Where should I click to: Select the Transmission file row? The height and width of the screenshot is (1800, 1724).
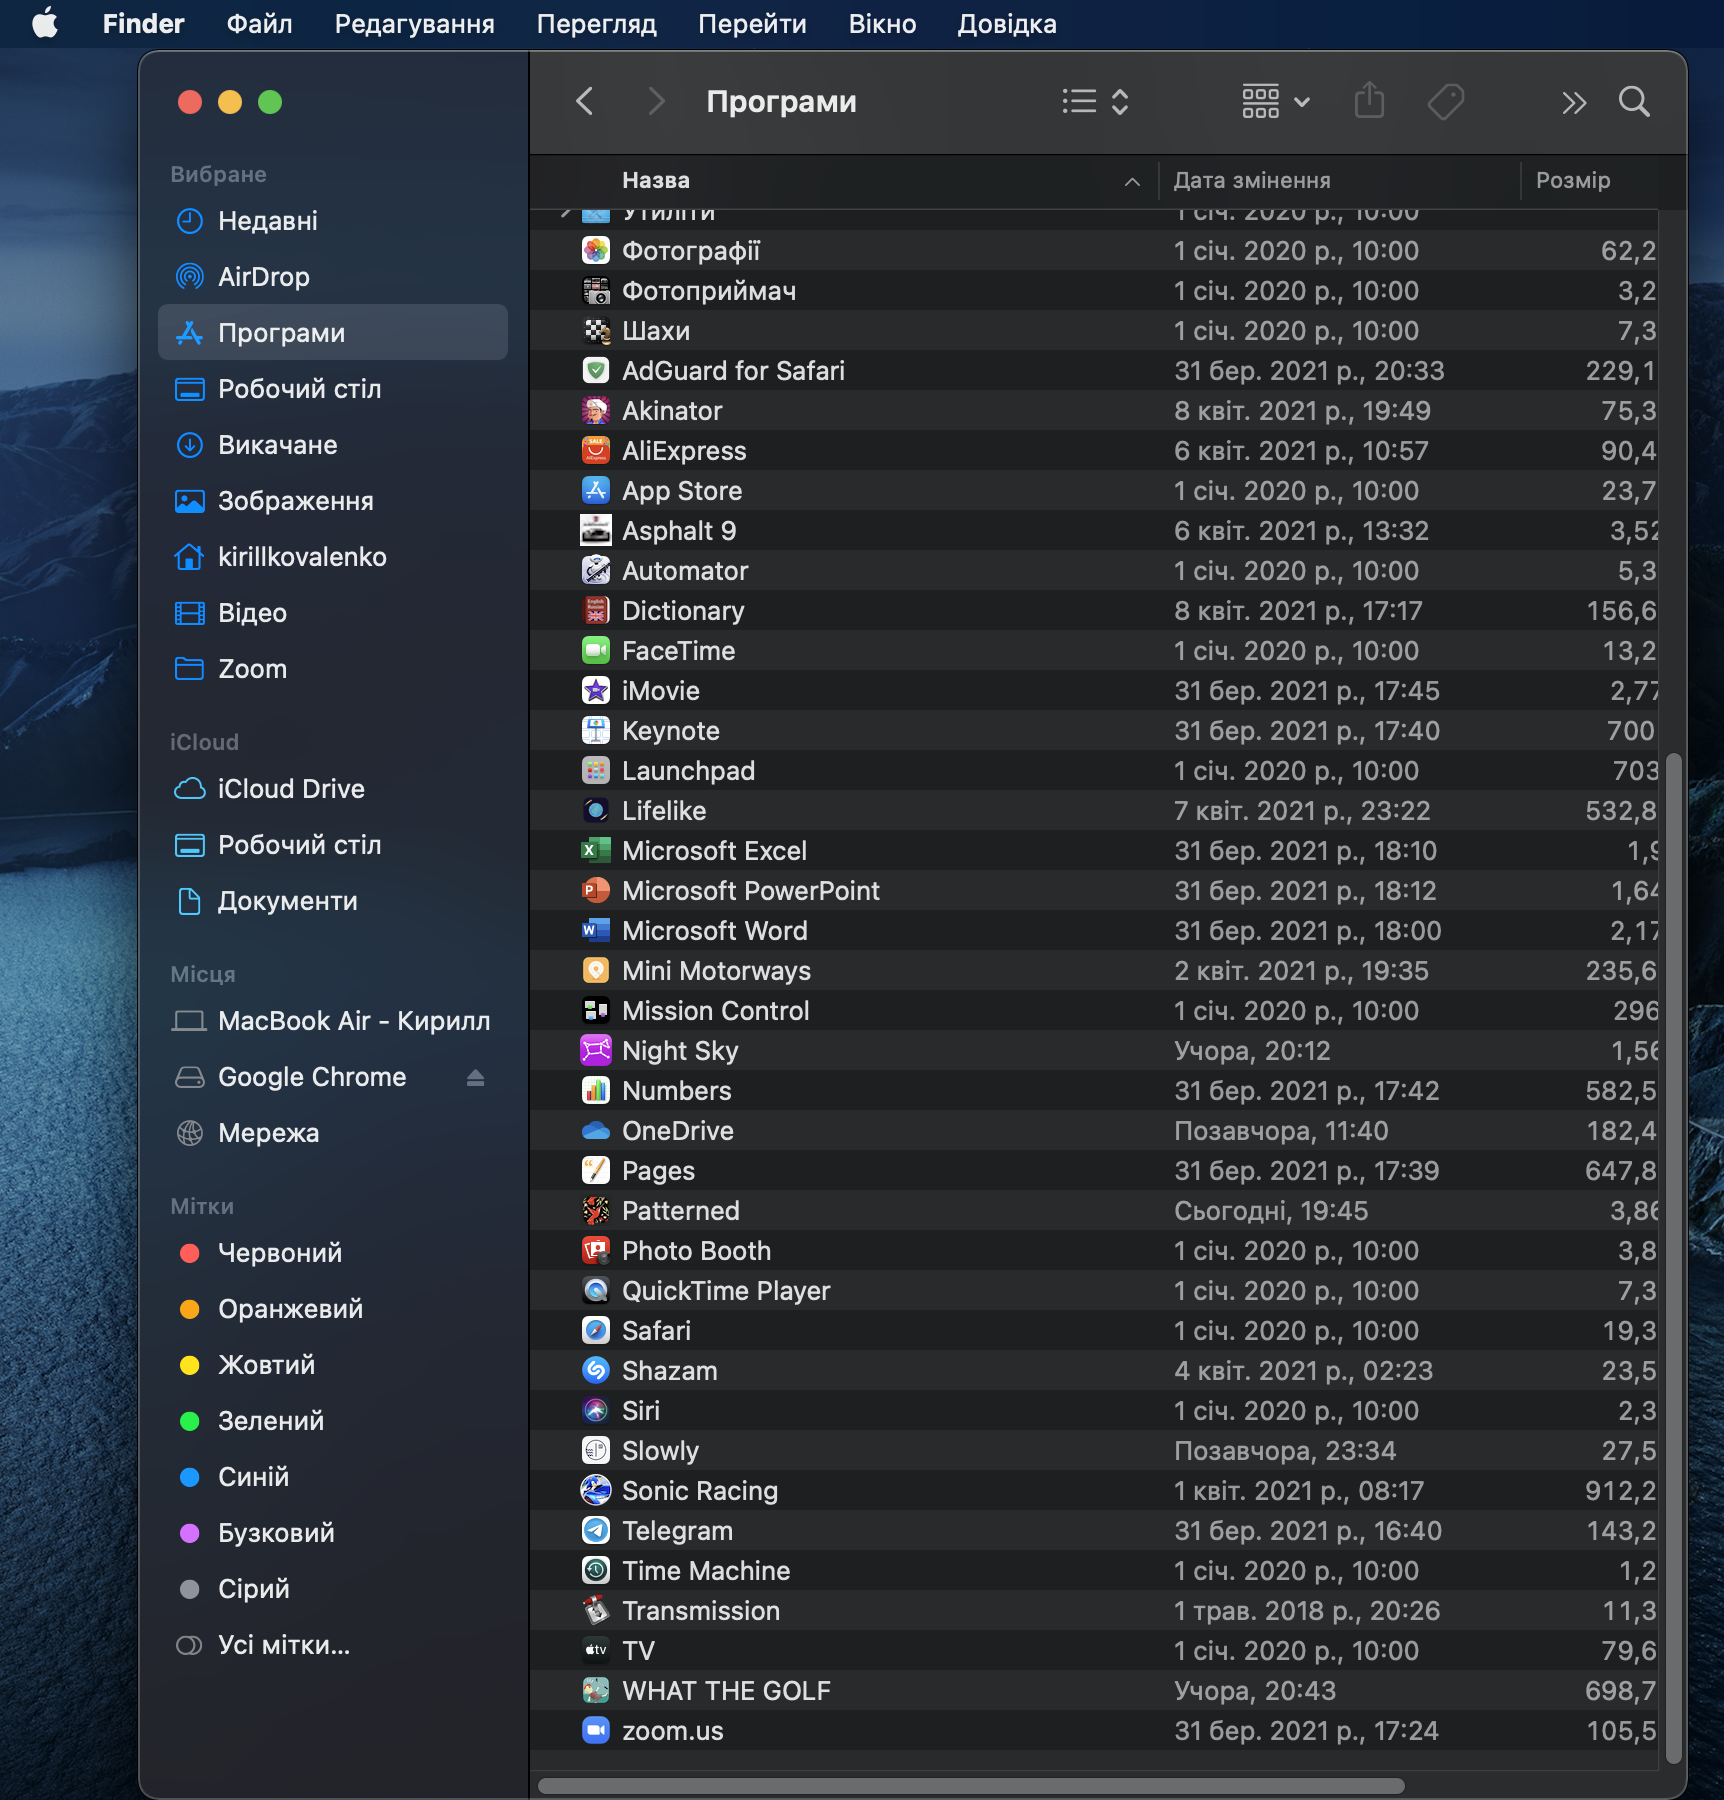(x=1094, y=1611)
